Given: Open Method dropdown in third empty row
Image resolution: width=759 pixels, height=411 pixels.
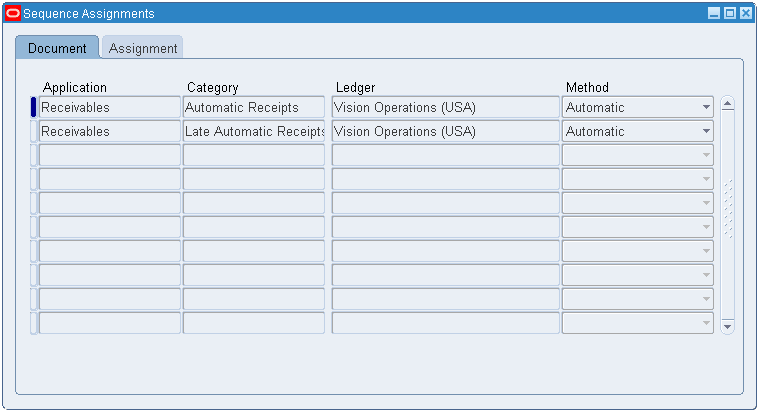Looking at the screenshot, I should click(706, 155).
